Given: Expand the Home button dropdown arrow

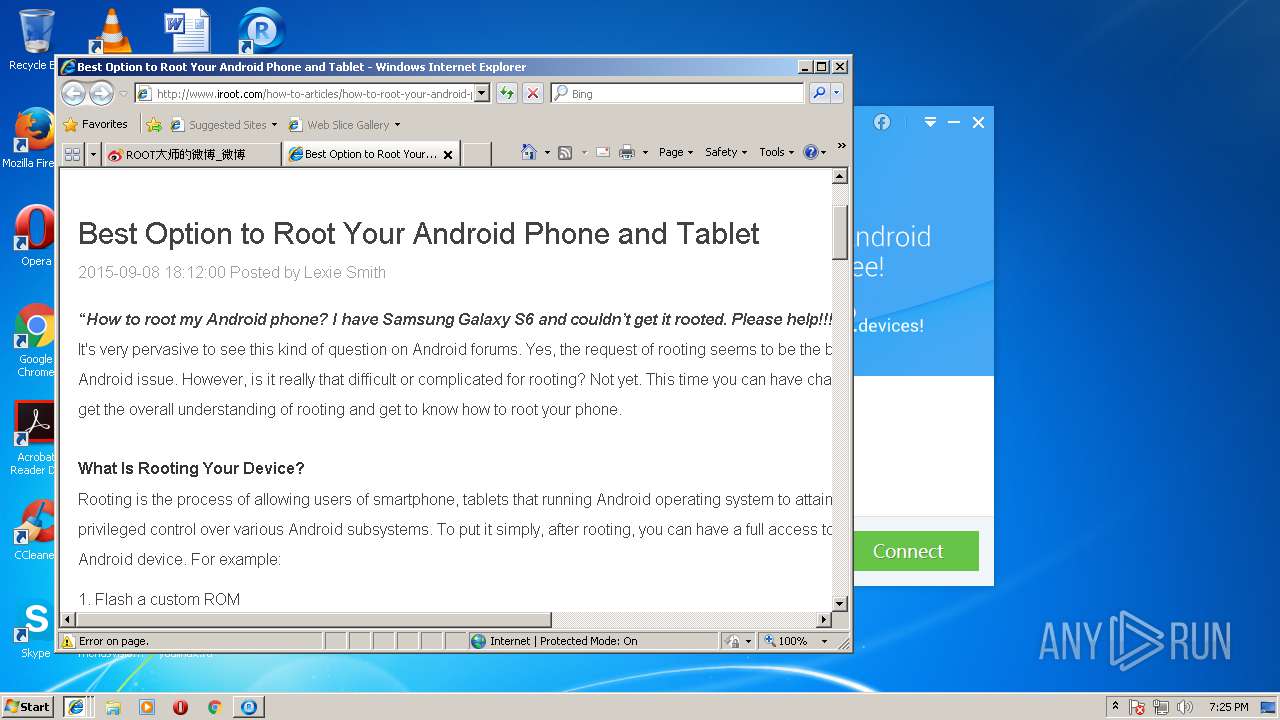Looking at the screenshot, I should [x=546, y=153].
